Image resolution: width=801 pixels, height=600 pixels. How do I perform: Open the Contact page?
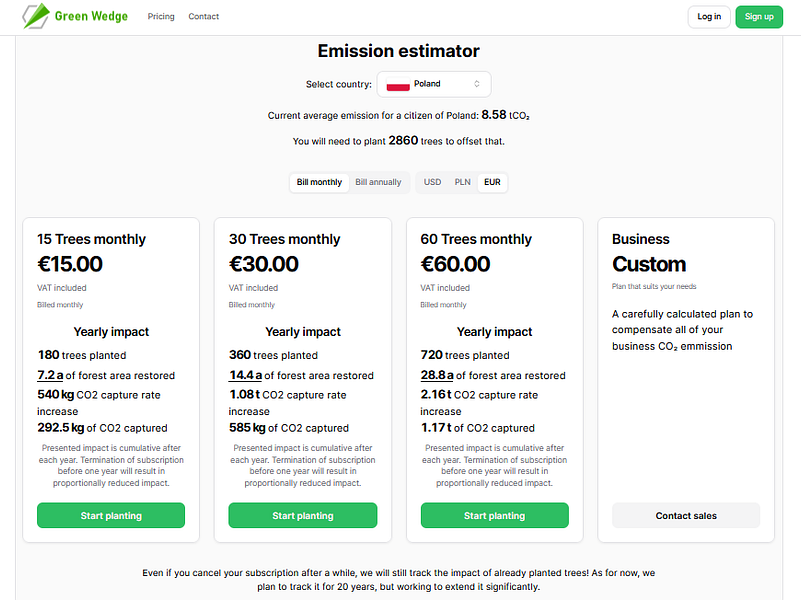tap(204, 17)
